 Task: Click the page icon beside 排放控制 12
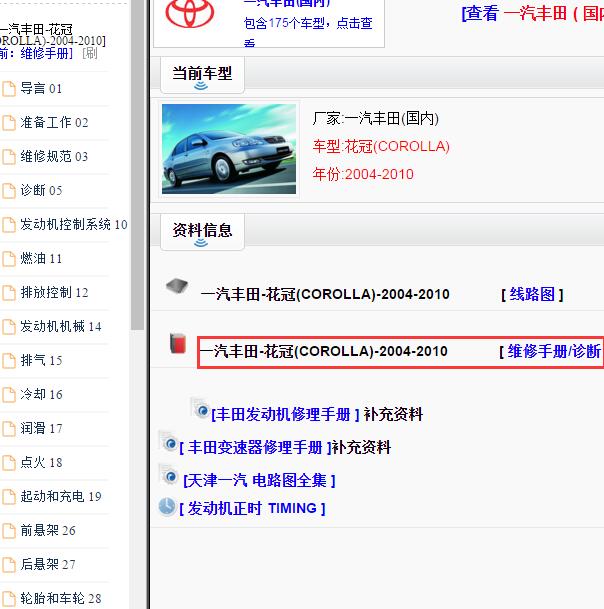(x=9, y=293)
